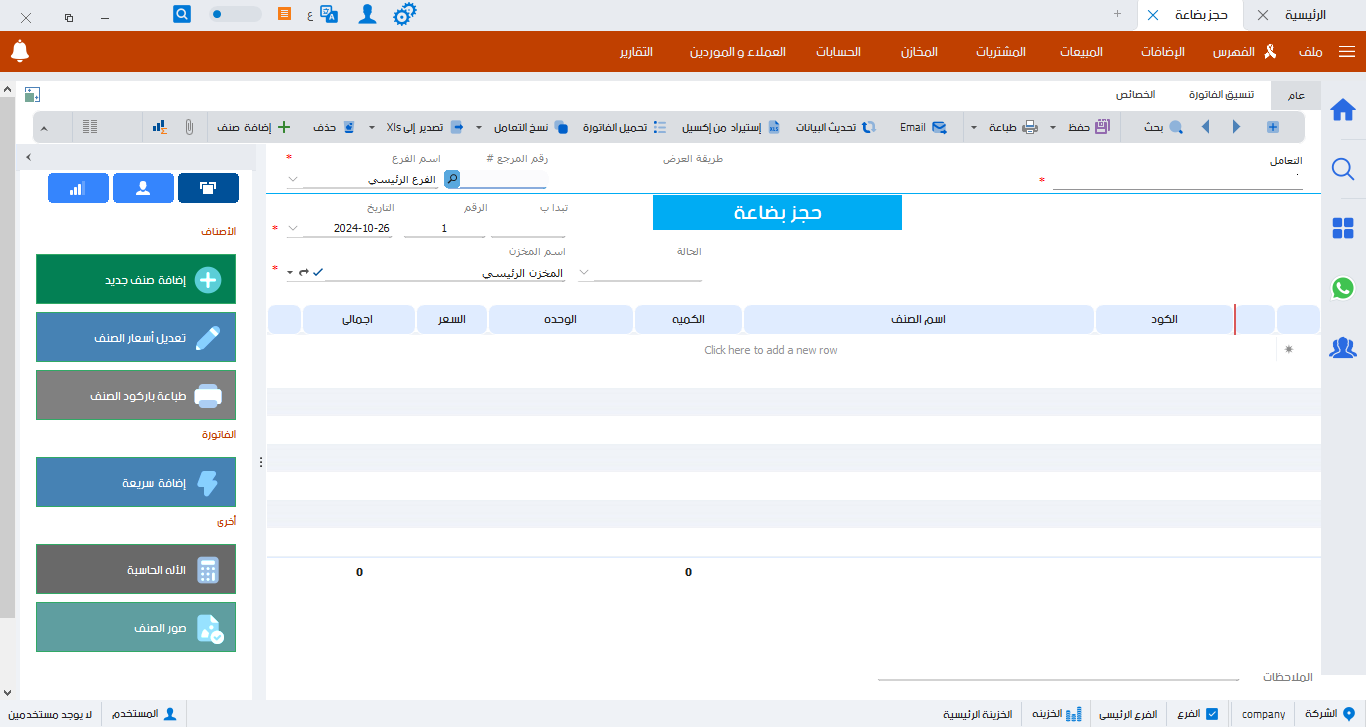Click the notification bell icon
The height and width of the screenshot is (727, 1366).
[x=19, y=50]
